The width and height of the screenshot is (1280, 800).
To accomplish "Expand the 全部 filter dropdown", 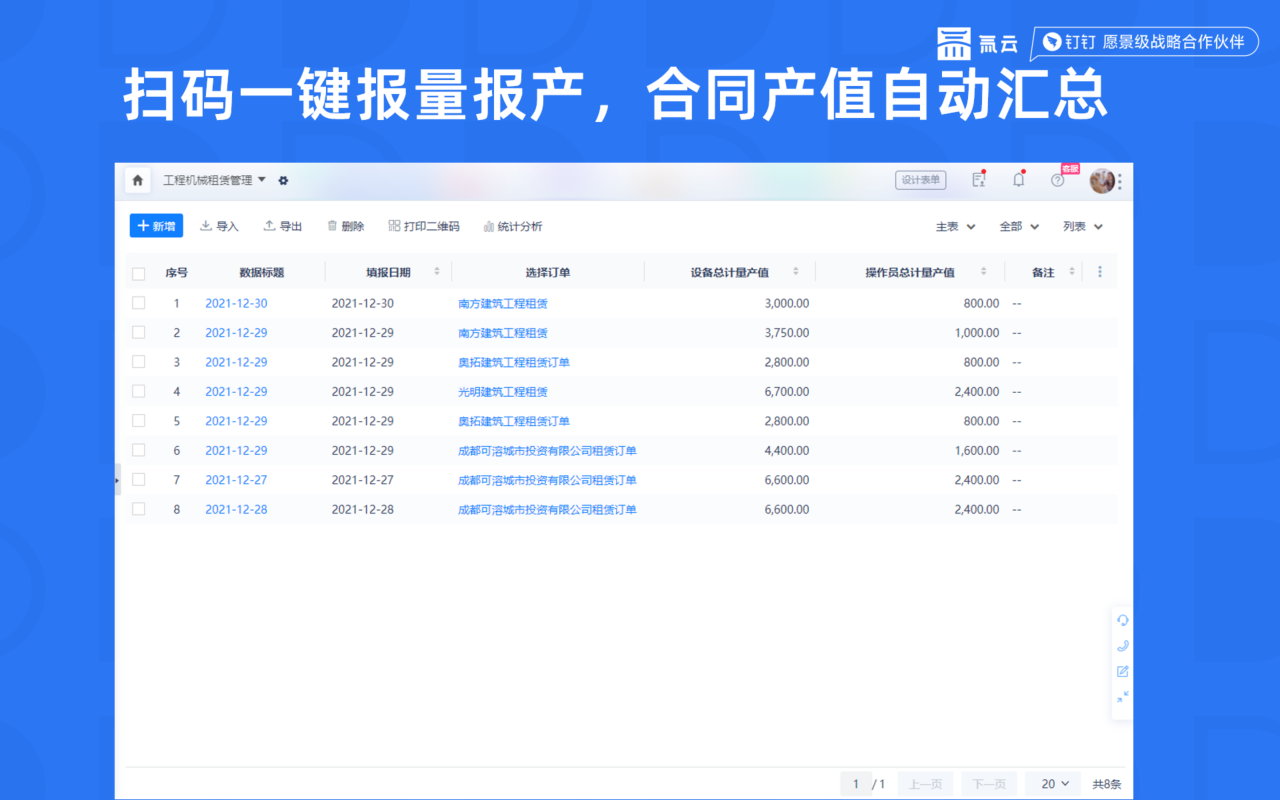I will [x=1019, y=227].
